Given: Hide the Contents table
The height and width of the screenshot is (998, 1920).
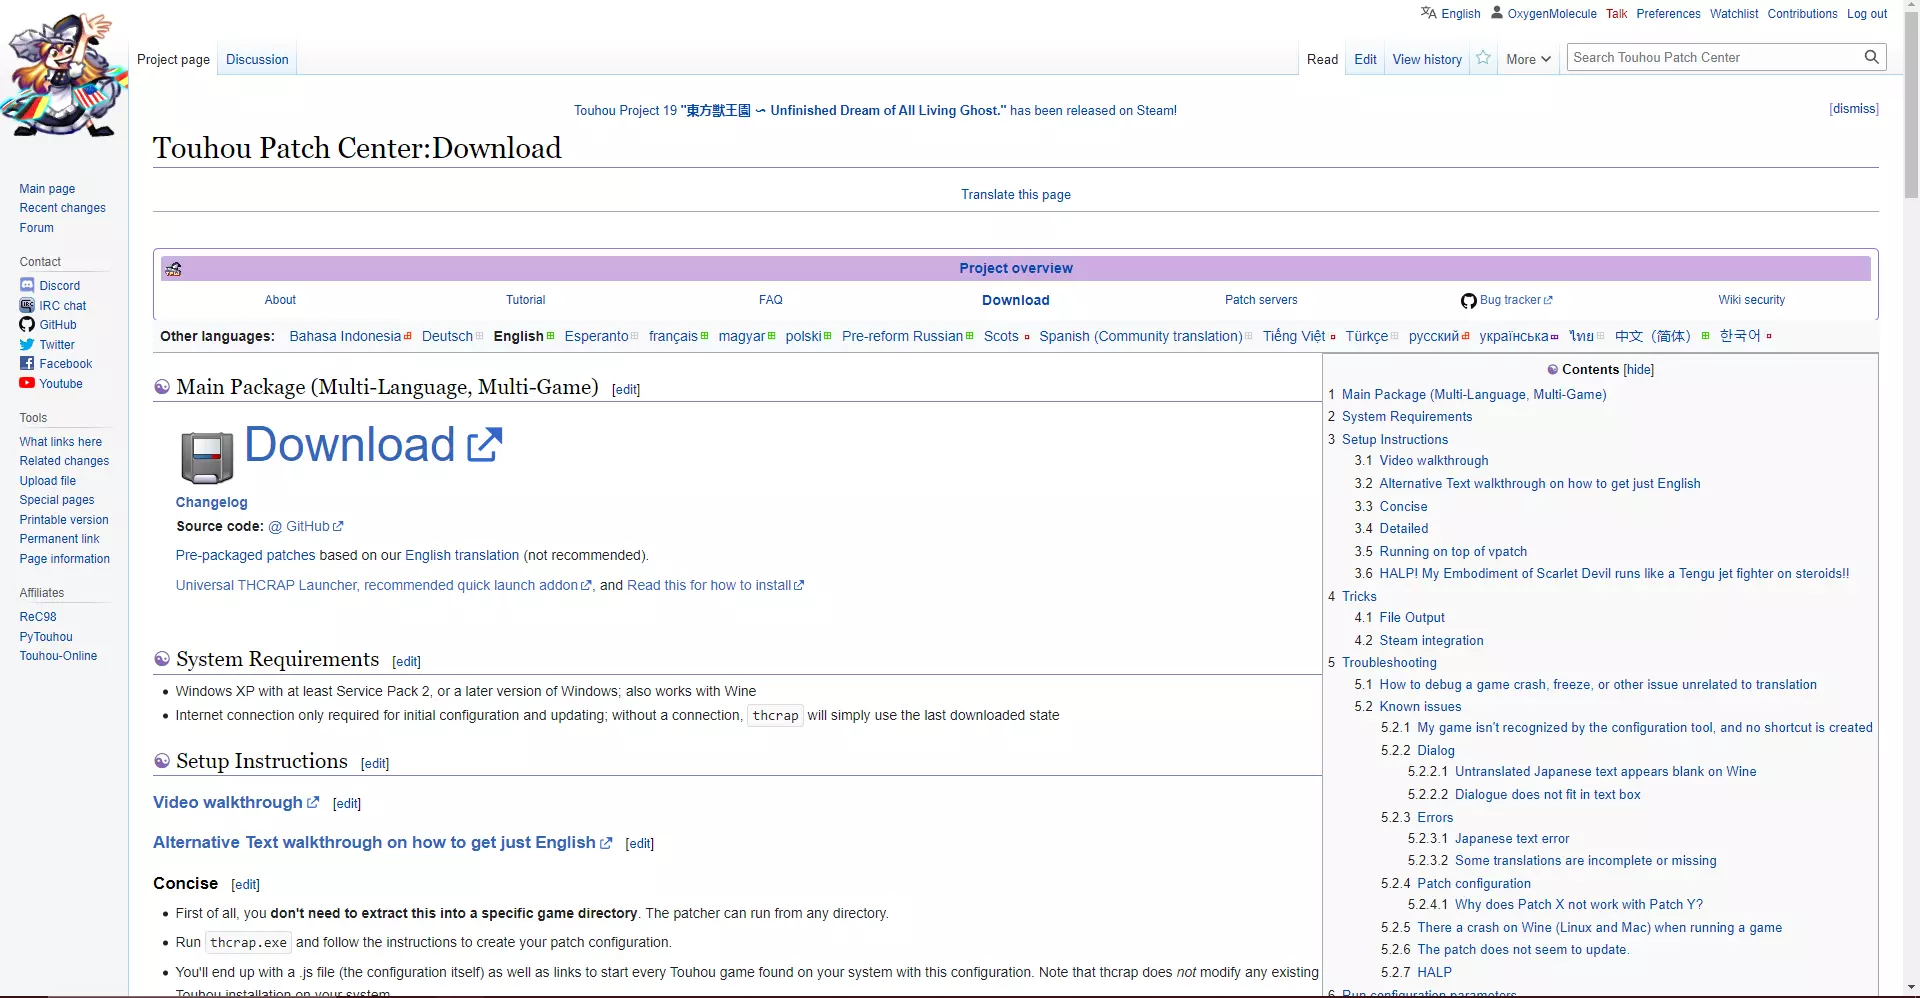Looking at the screenshot, I should pos(1639,370).
